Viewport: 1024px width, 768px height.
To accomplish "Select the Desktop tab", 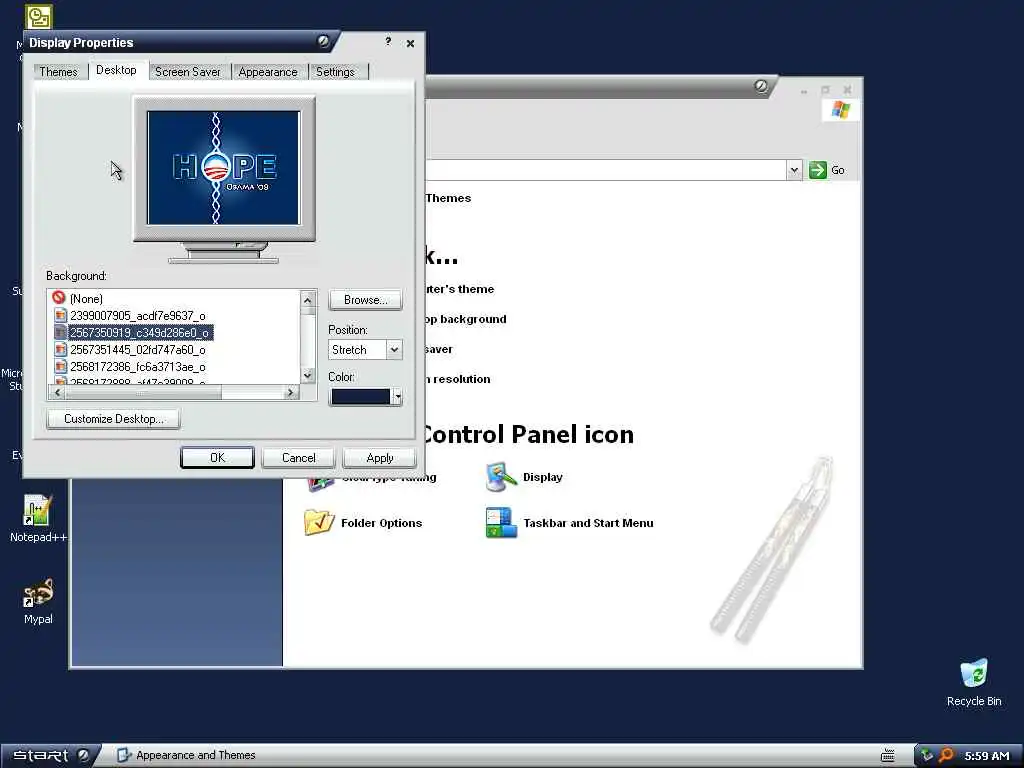I will pyautogui.click(x=116, y=71).
